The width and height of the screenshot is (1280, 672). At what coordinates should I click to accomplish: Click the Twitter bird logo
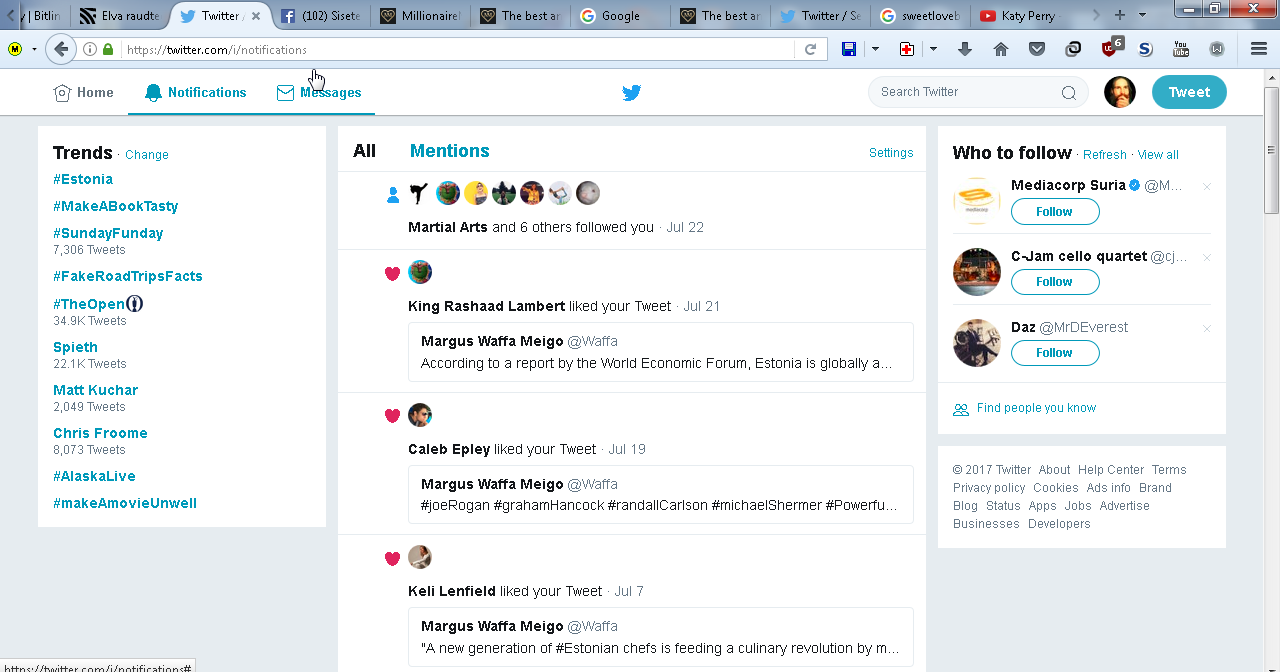[x=631, y=93]
